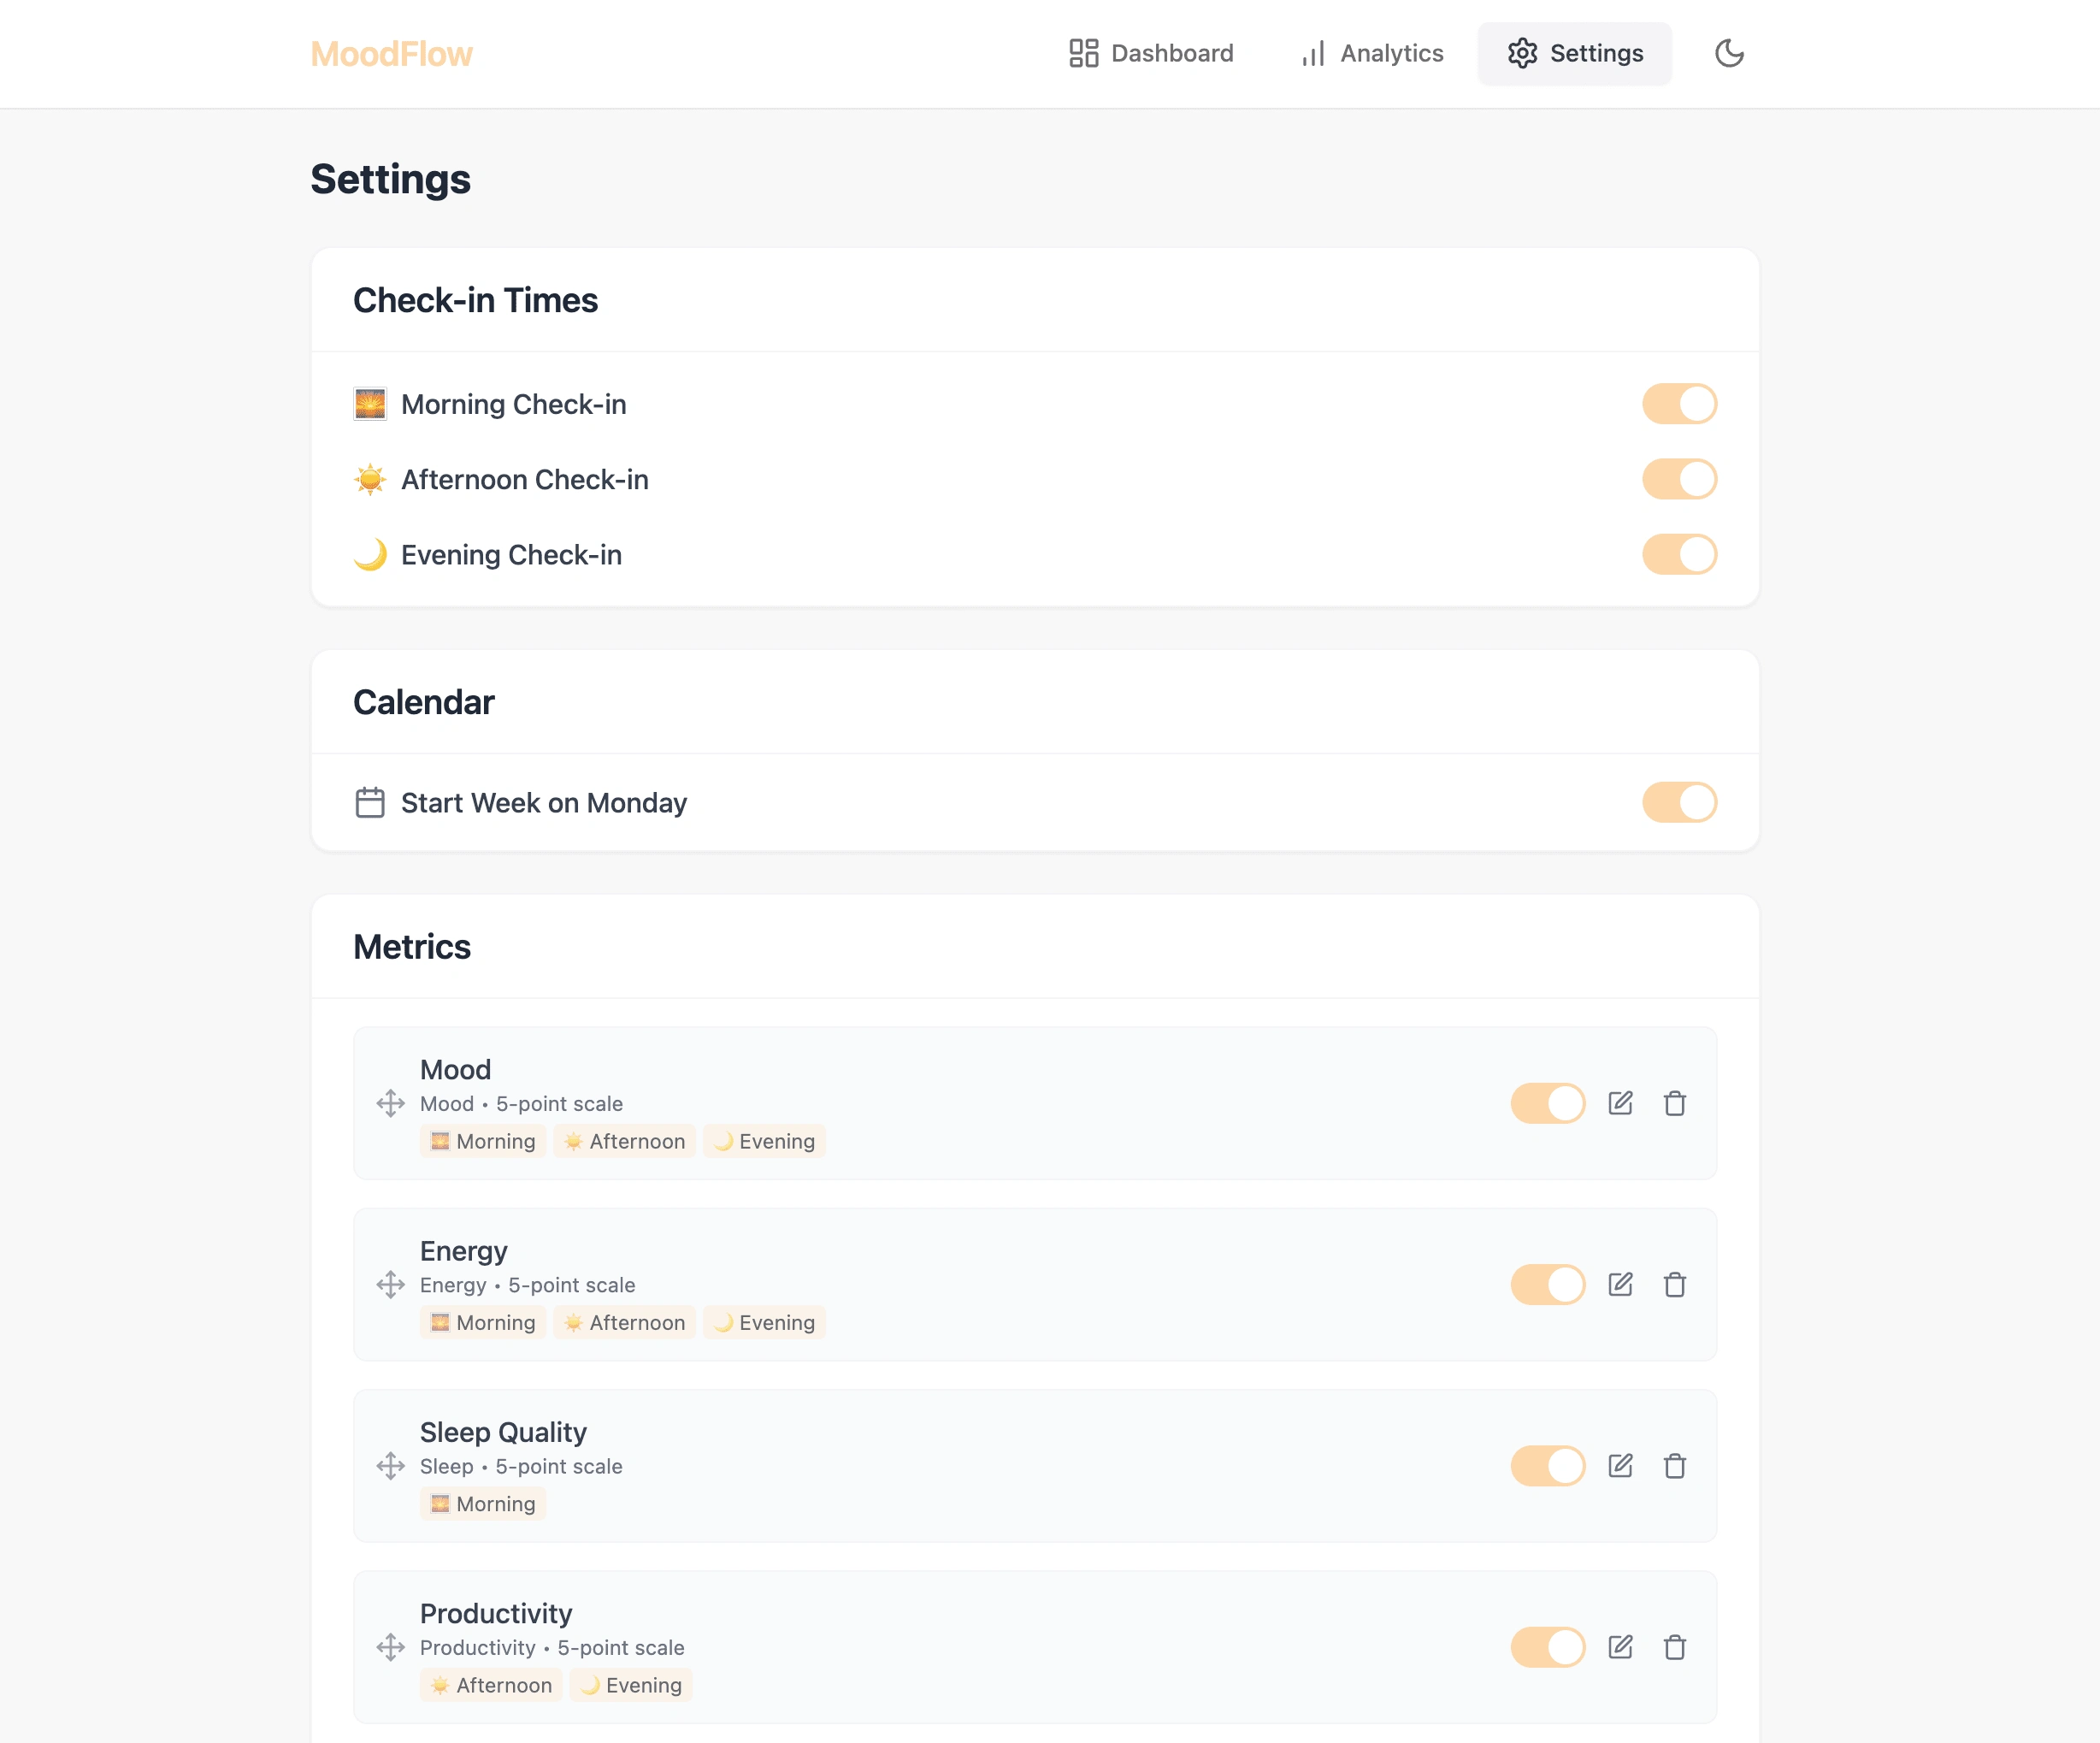Screen dimensions: 2100x1743
Task: Grab the Mood metric drag handle
Action: click(390, 1103)
